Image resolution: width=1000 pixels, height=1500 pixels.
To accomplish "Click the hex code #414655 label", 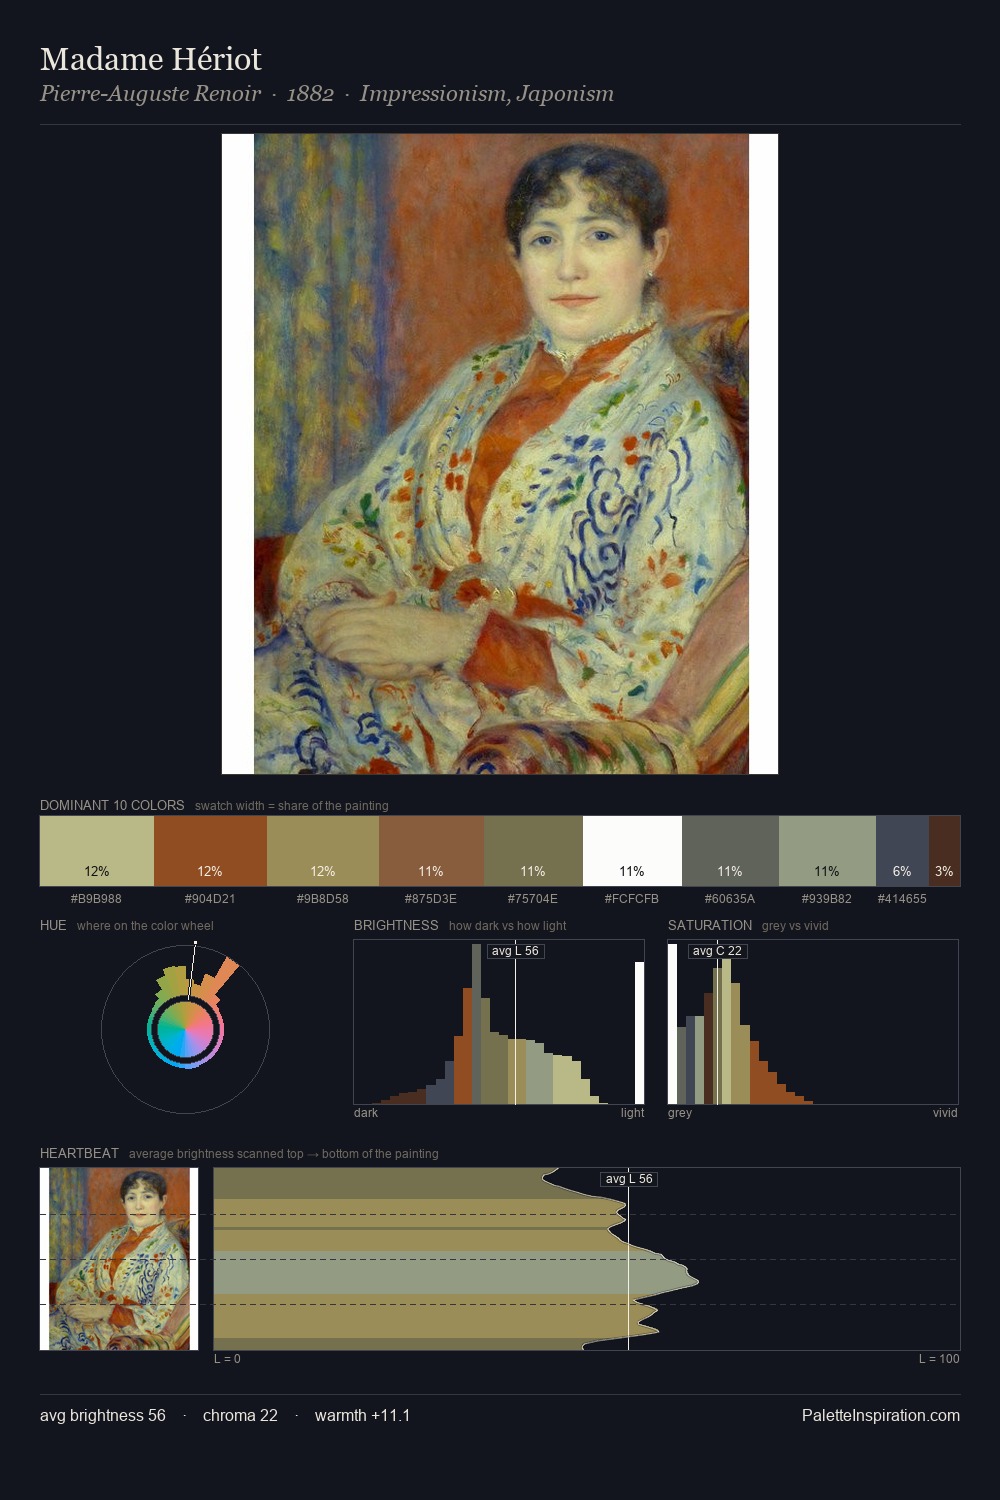I will [x=902, y=898].
